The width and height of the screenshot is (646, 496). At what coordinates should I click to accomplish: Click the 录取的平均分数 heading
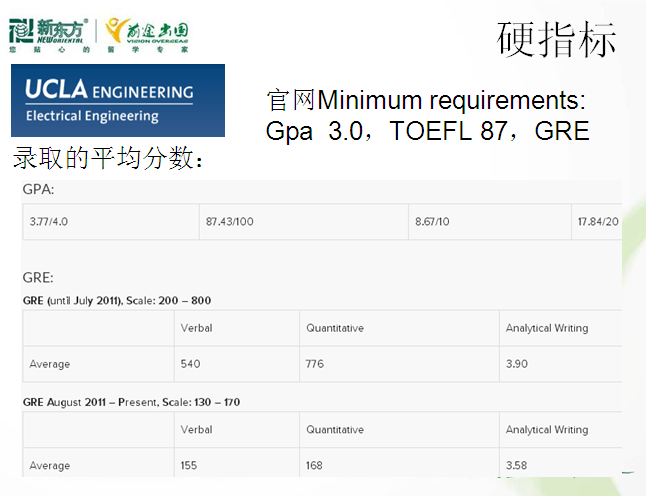pyautogui.click(x=108, y=158)
